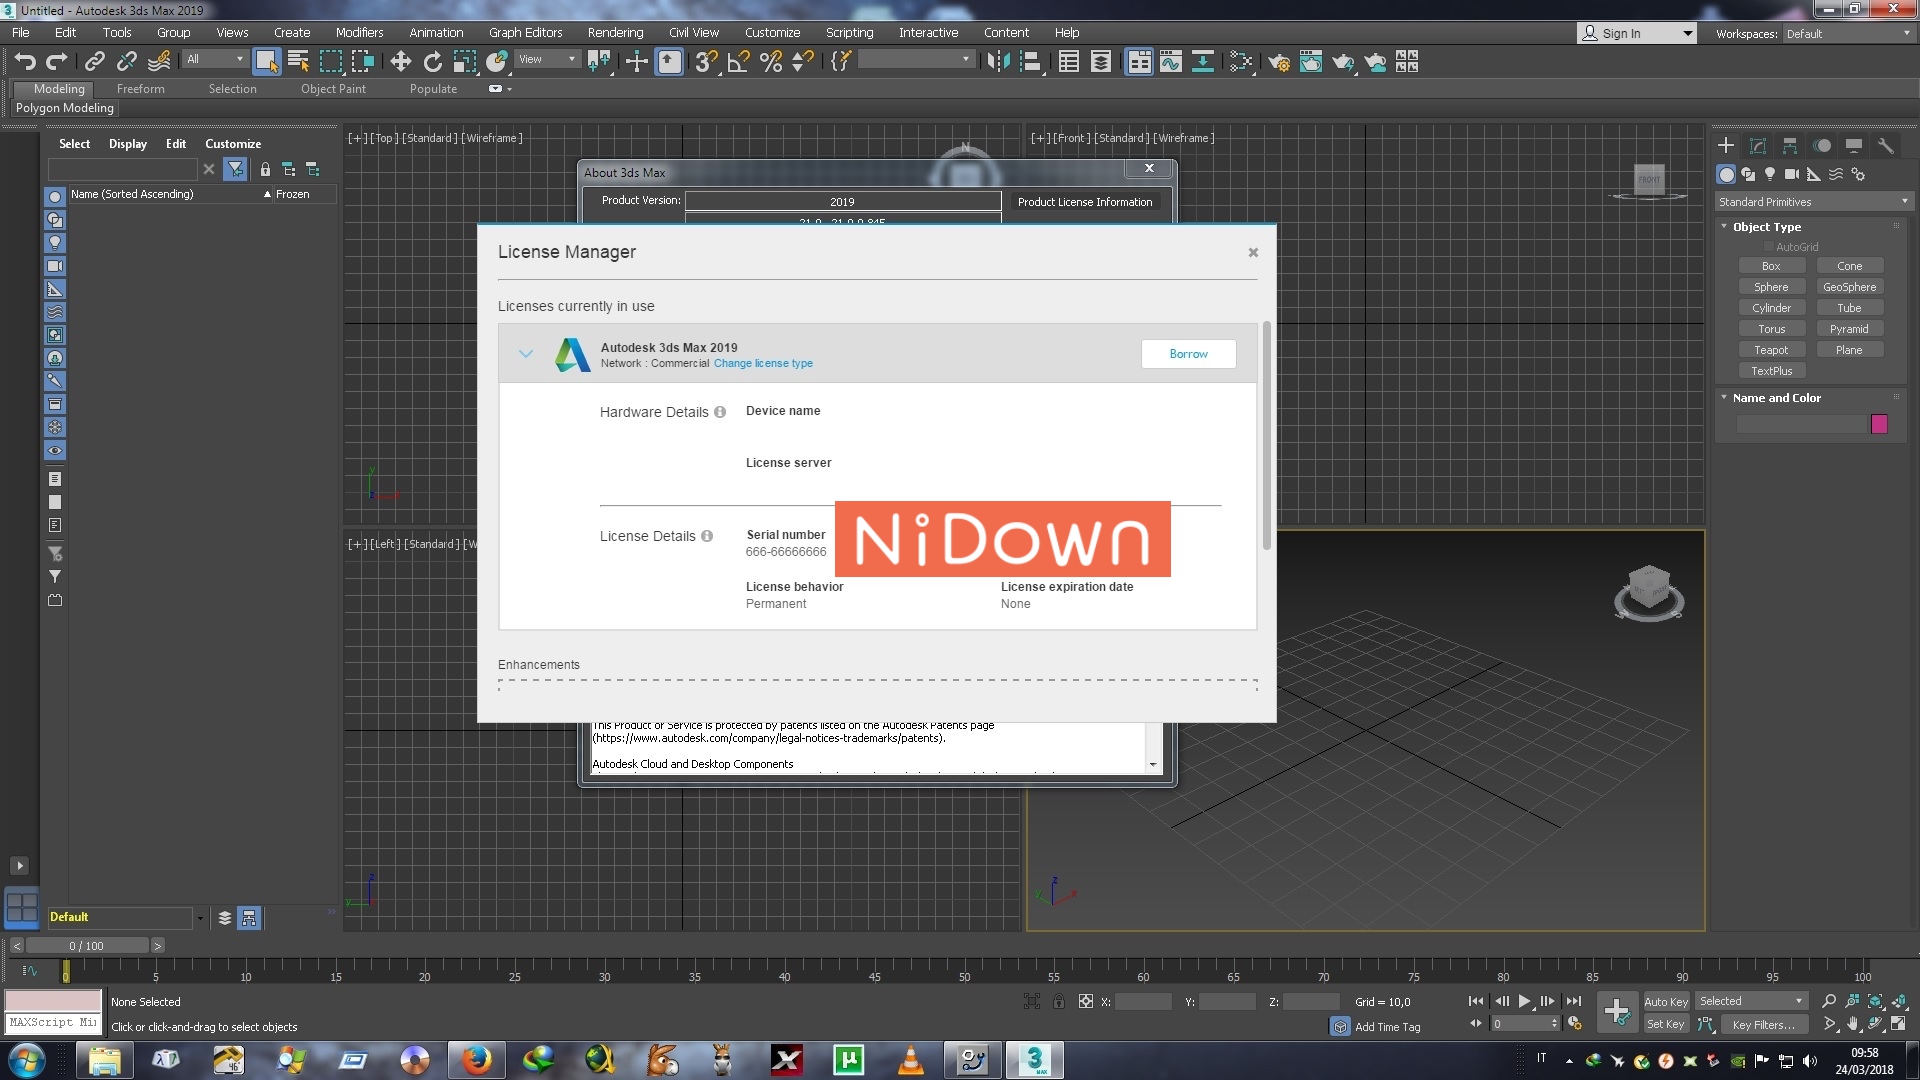
Task: Select the Select and Move tool
Action: point(400,61)
